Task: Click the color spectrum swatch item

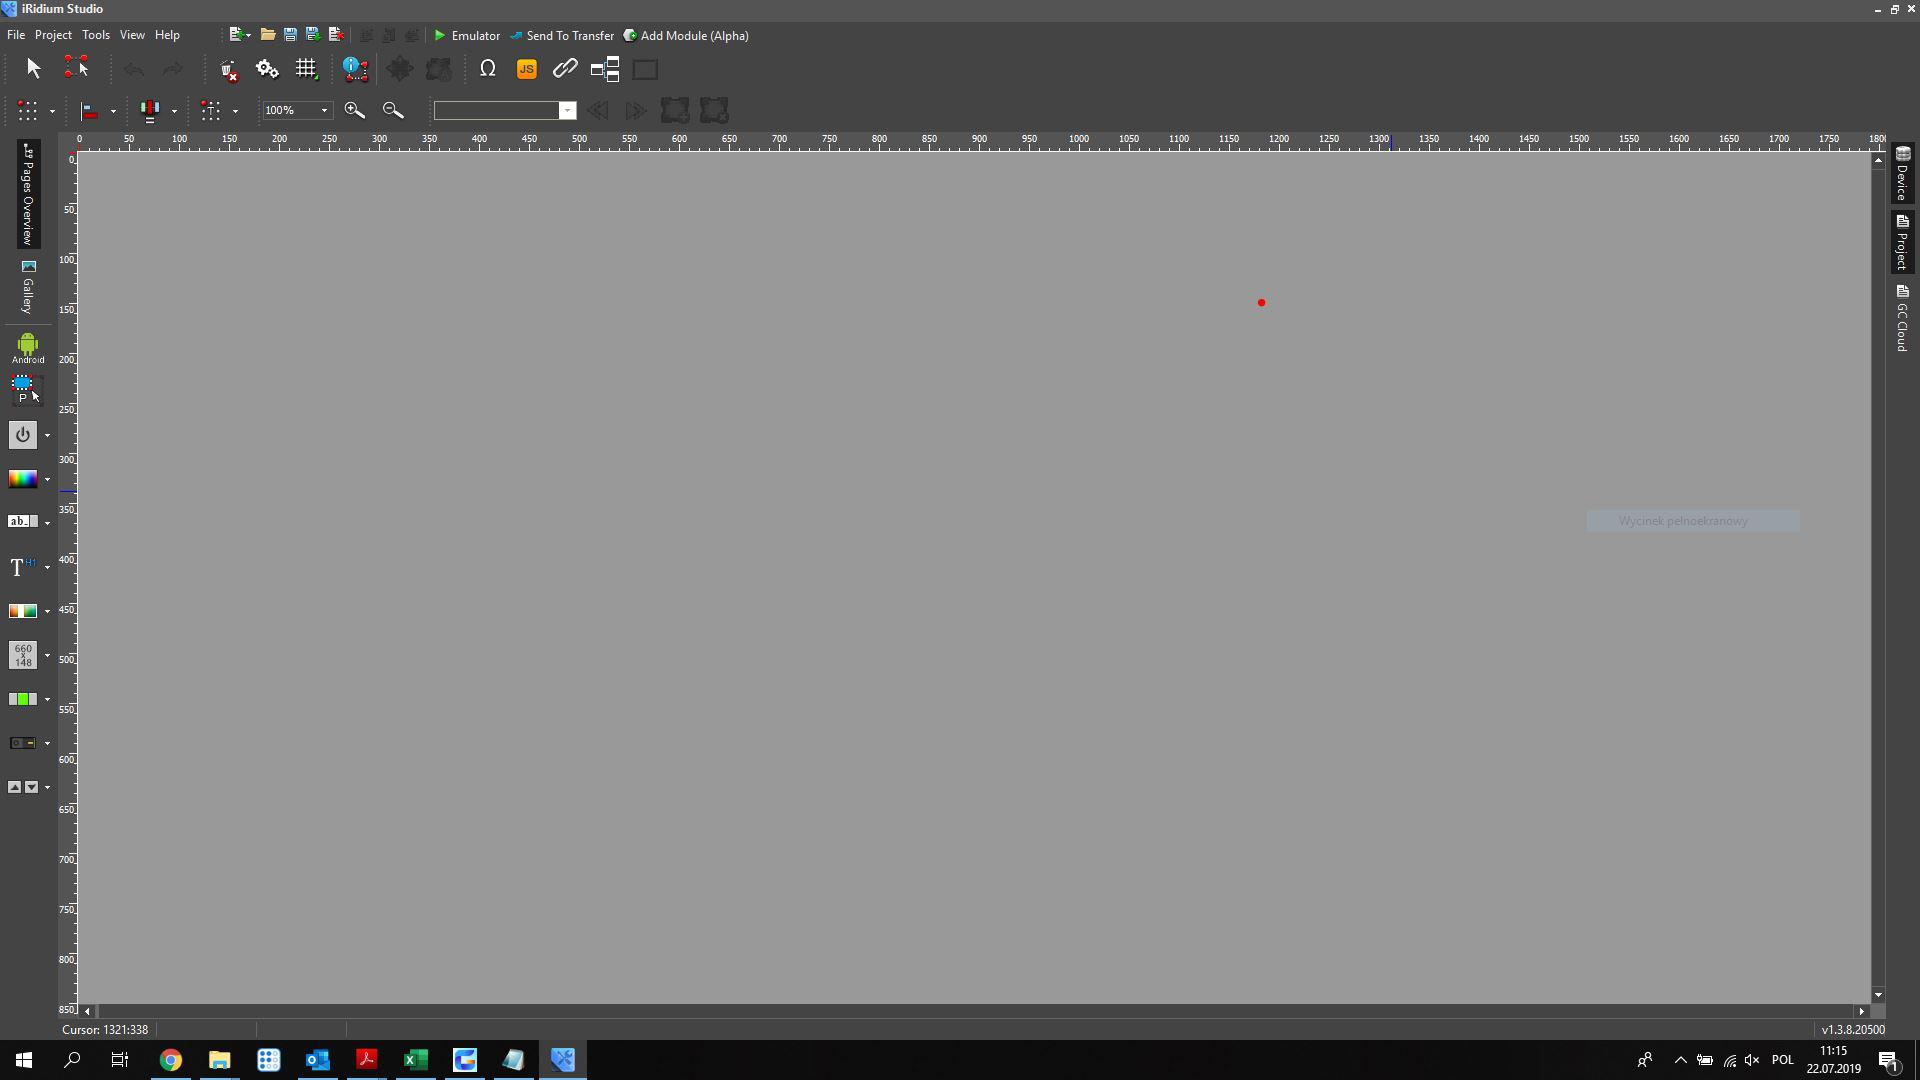Action: click(22, 479)
